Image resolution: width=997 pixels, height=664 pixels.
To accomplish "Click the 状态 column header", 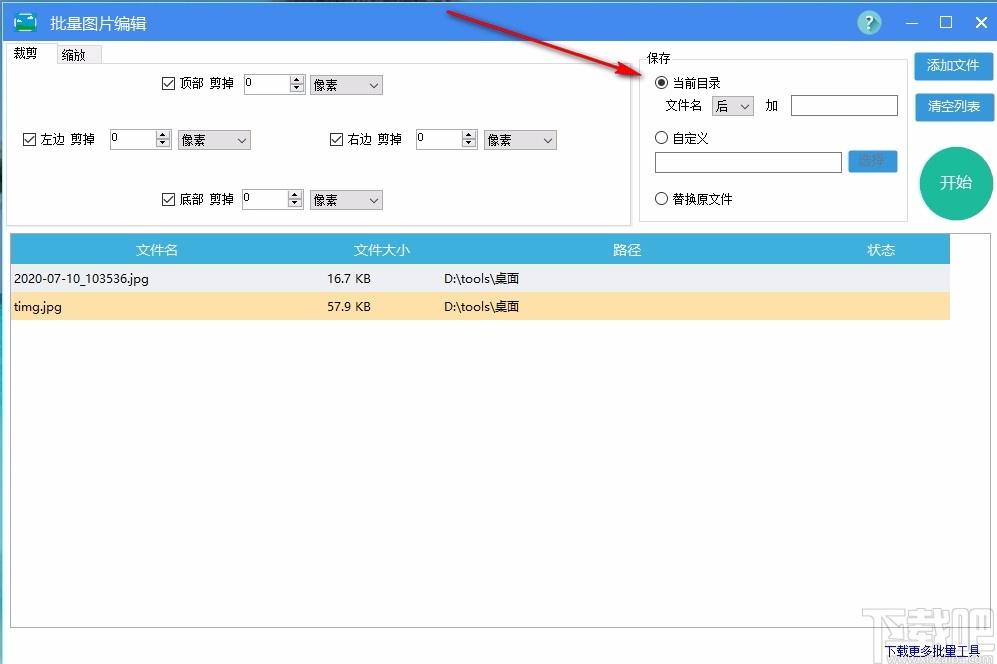I will [881, 250].
